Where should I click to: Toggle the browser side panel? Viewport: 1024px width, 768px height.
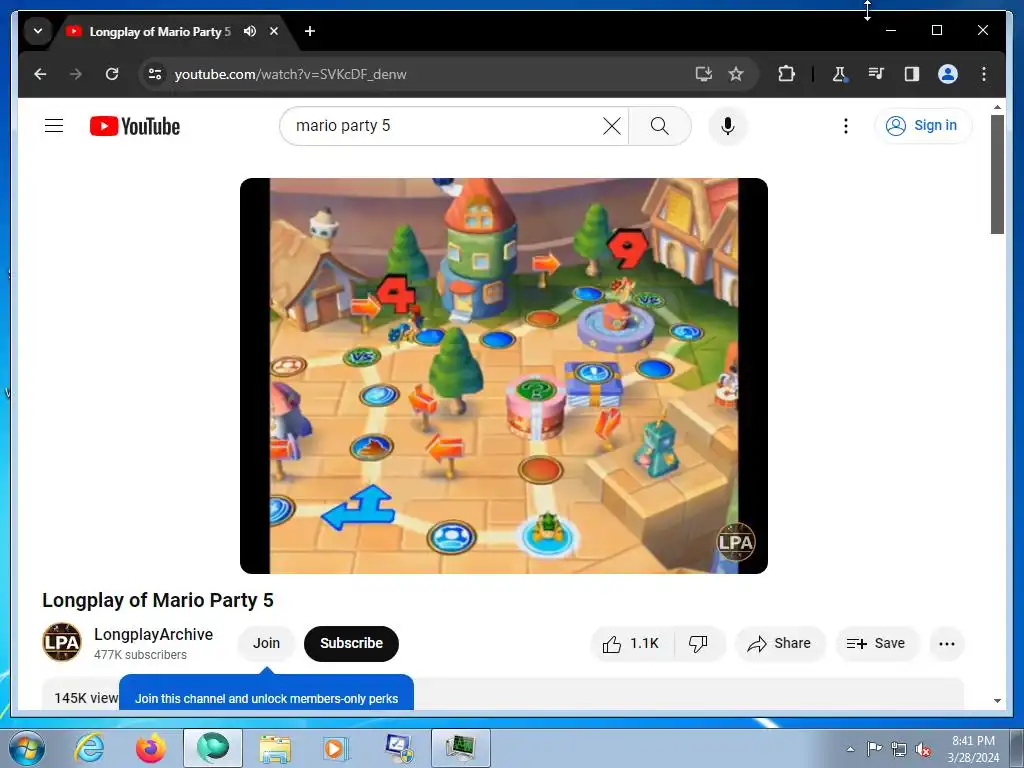click(x=912, y=74)
